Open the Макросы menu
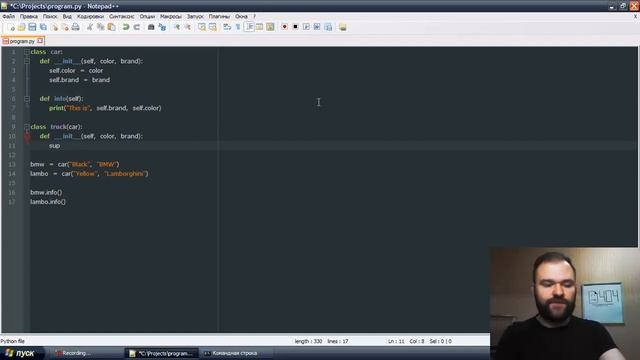This screenshot has width=640, height=360. tap(171, 16)
